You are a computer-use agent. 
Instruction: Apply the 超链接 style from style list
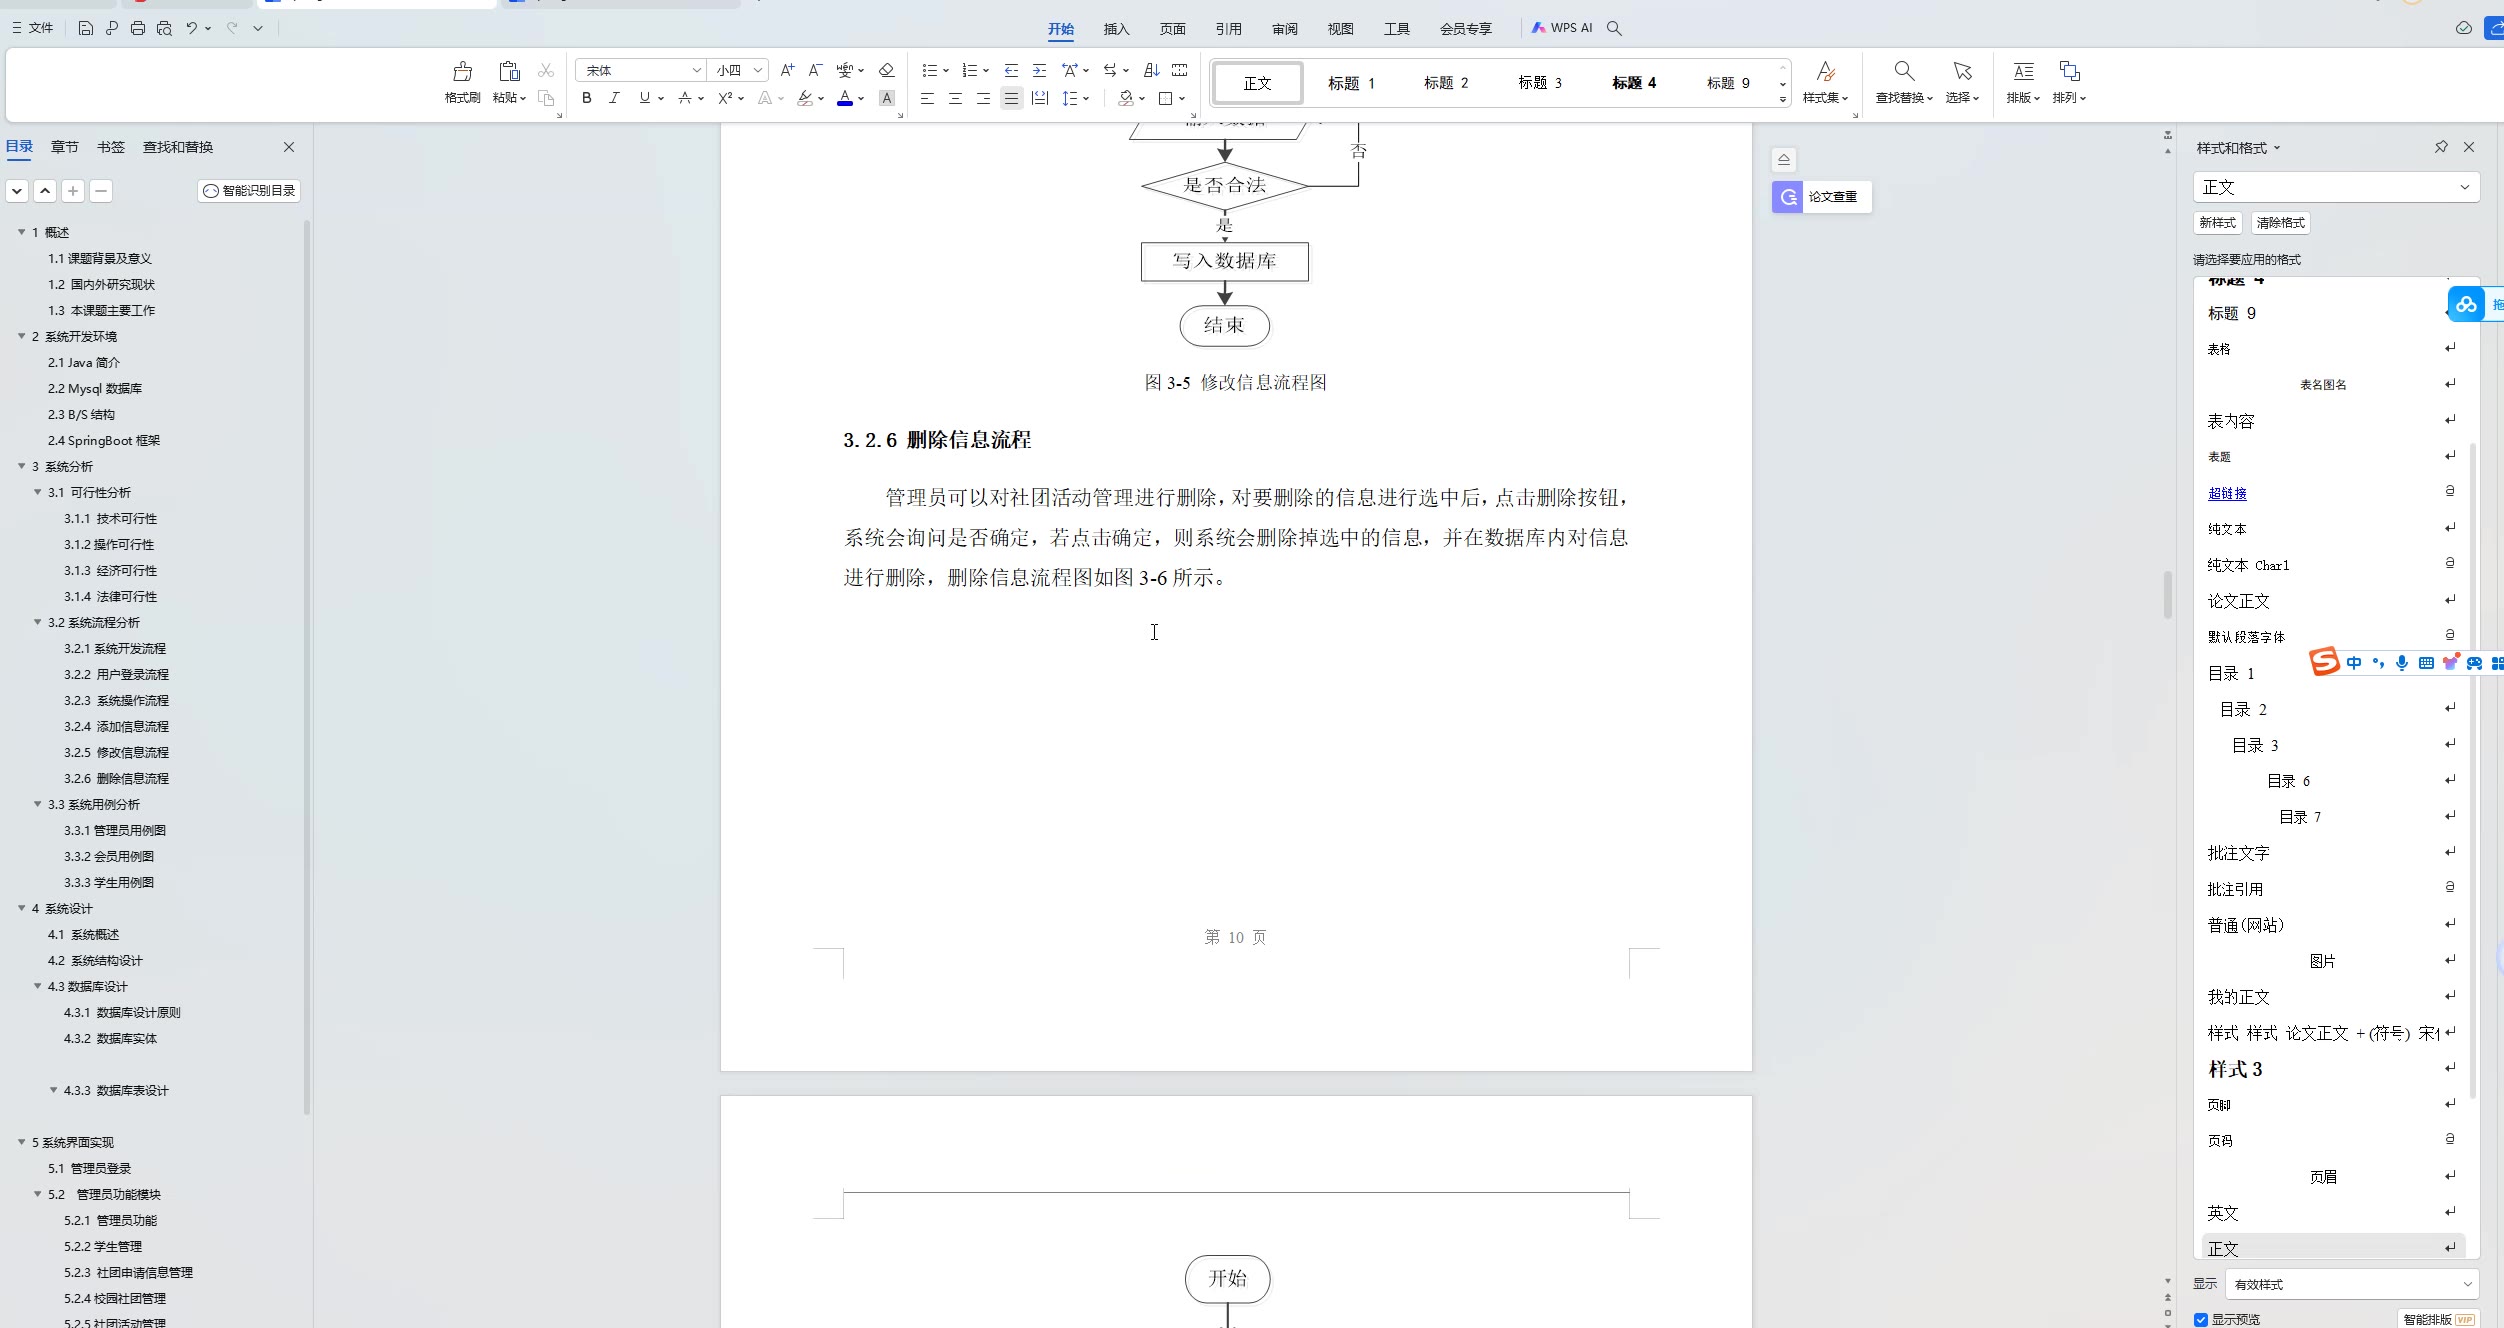pyautogui.click(x=2227, y=493)
